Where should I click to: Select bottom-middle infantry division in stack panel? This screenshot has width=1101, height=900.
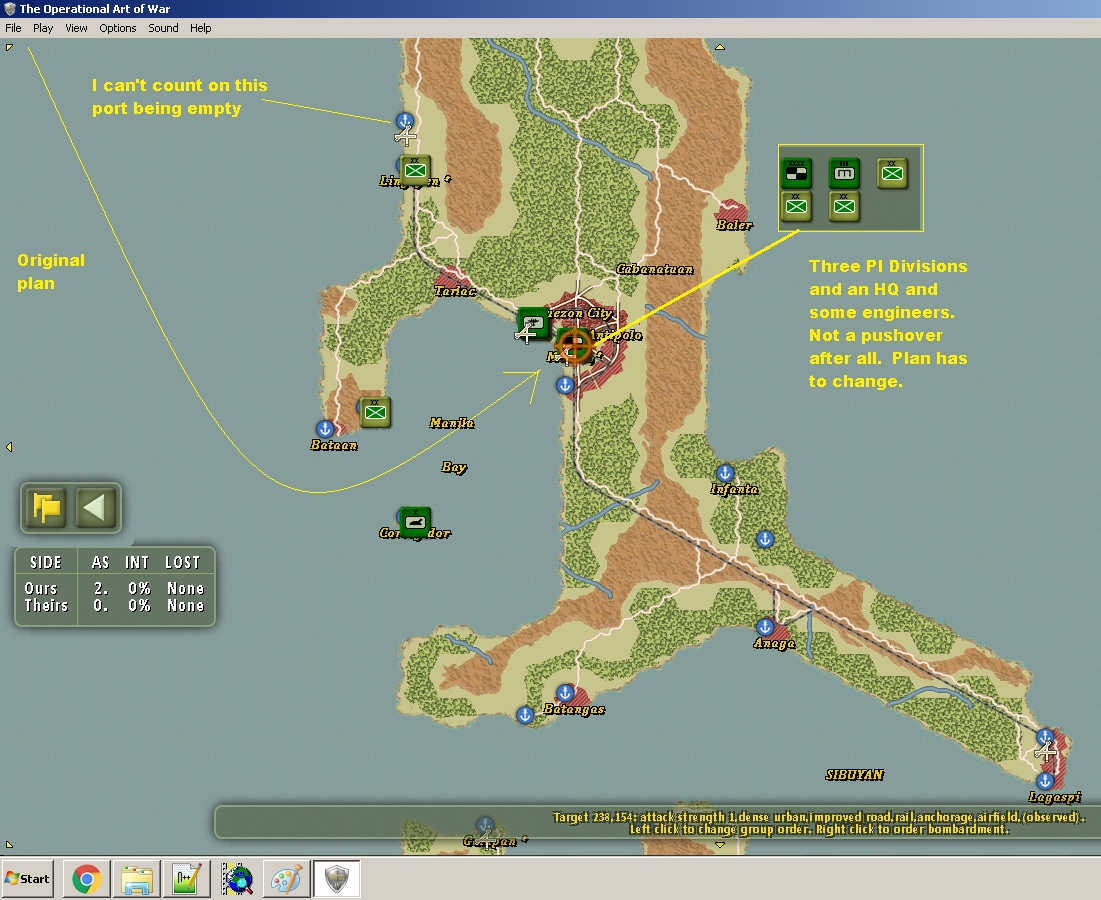coord(844,207)
